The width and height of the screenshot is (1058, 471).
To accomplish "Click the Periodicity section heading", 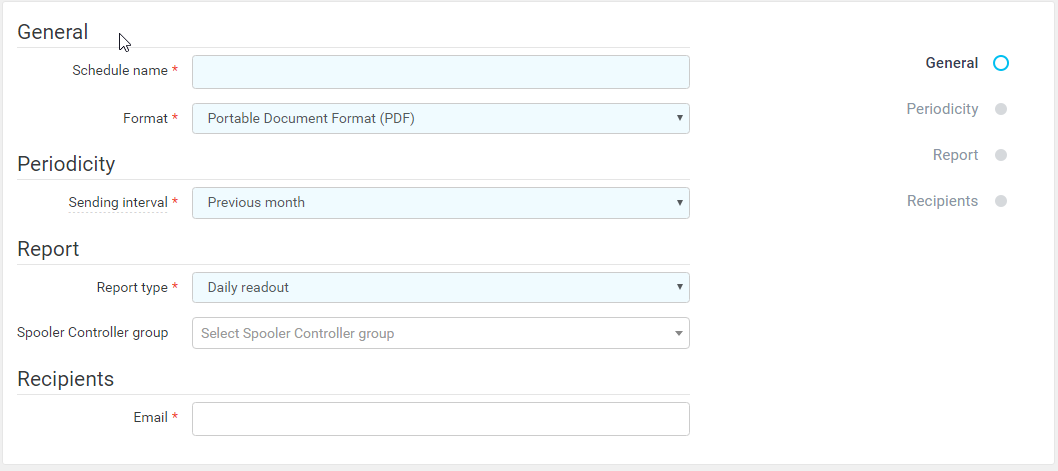I will coord(66,164).
